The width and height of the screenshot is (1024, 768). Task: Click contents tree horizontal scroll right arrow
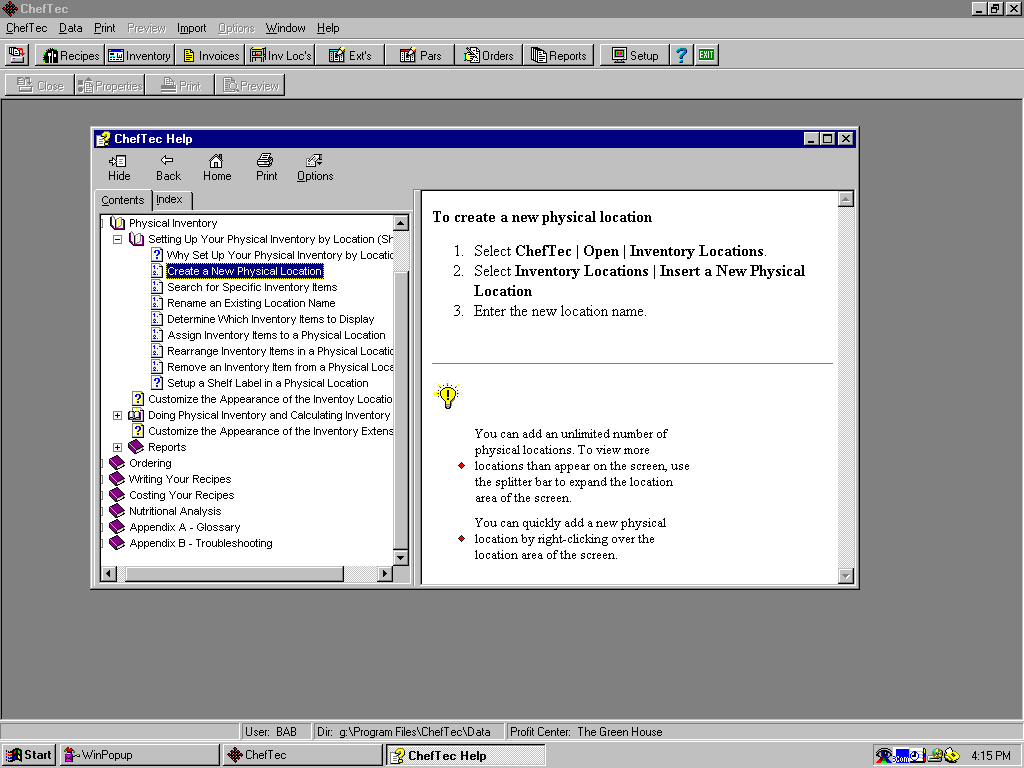coord(385,573)
